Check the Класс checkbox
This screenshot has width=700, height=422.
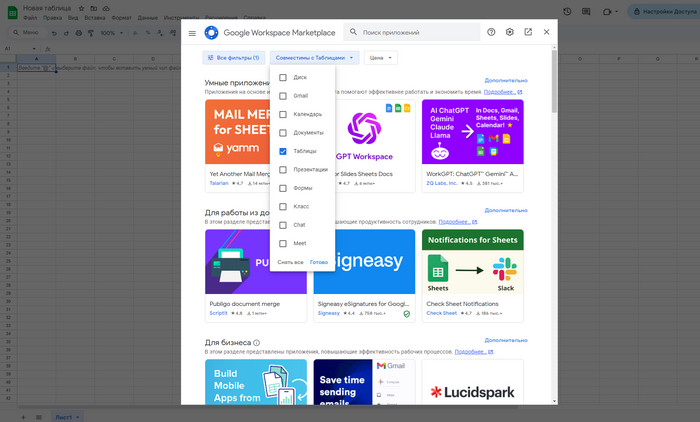[x=283, y=207]
